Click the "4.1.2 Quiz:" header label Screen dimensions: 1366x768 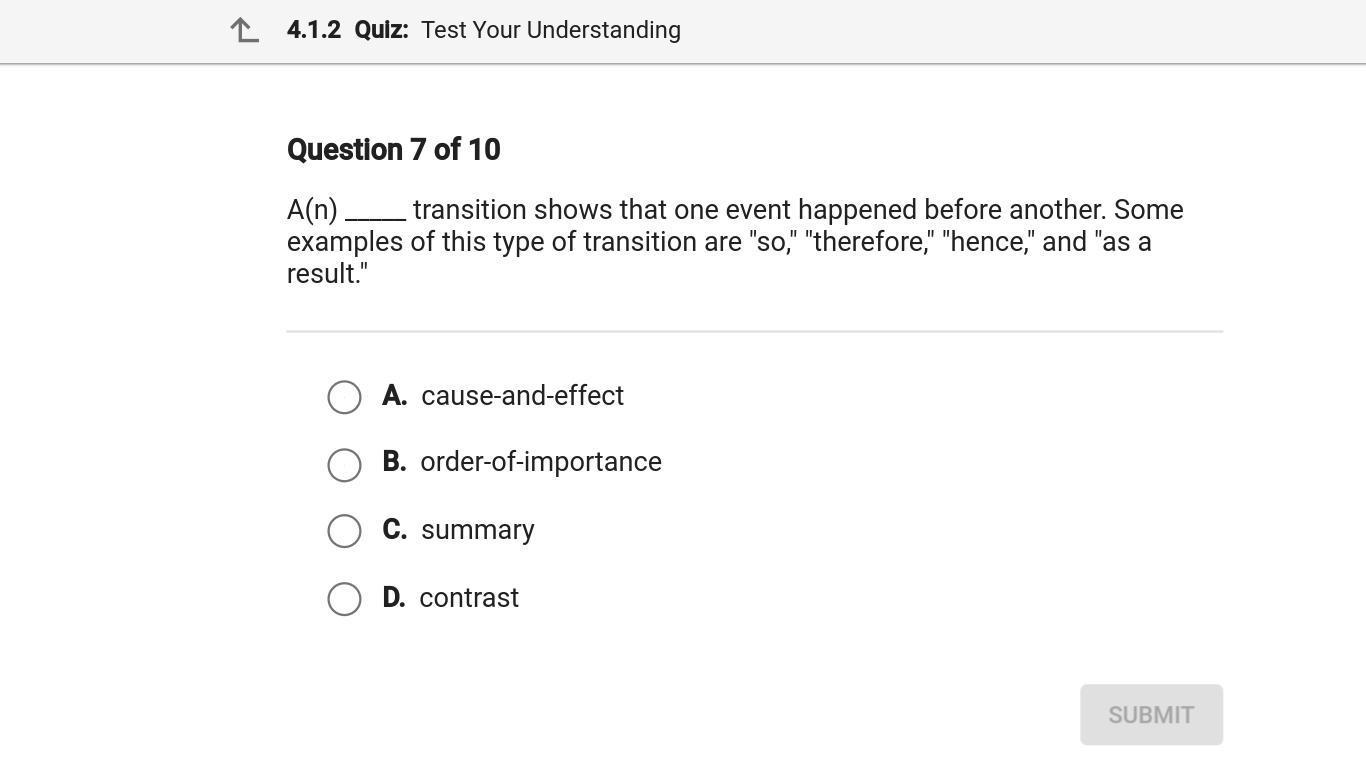click(347, 30)
